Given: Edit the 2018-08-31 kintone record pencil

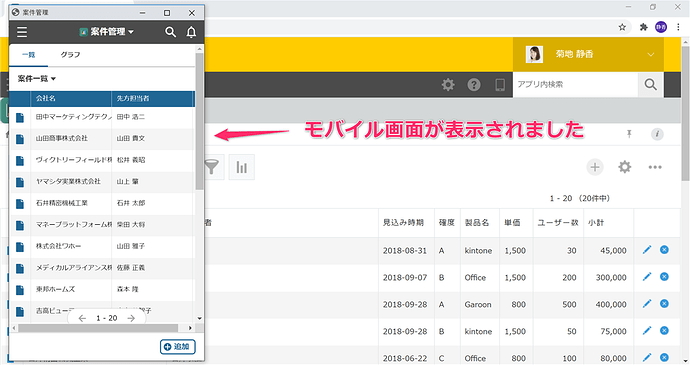Looking at the screenshot, I should 647,250.
